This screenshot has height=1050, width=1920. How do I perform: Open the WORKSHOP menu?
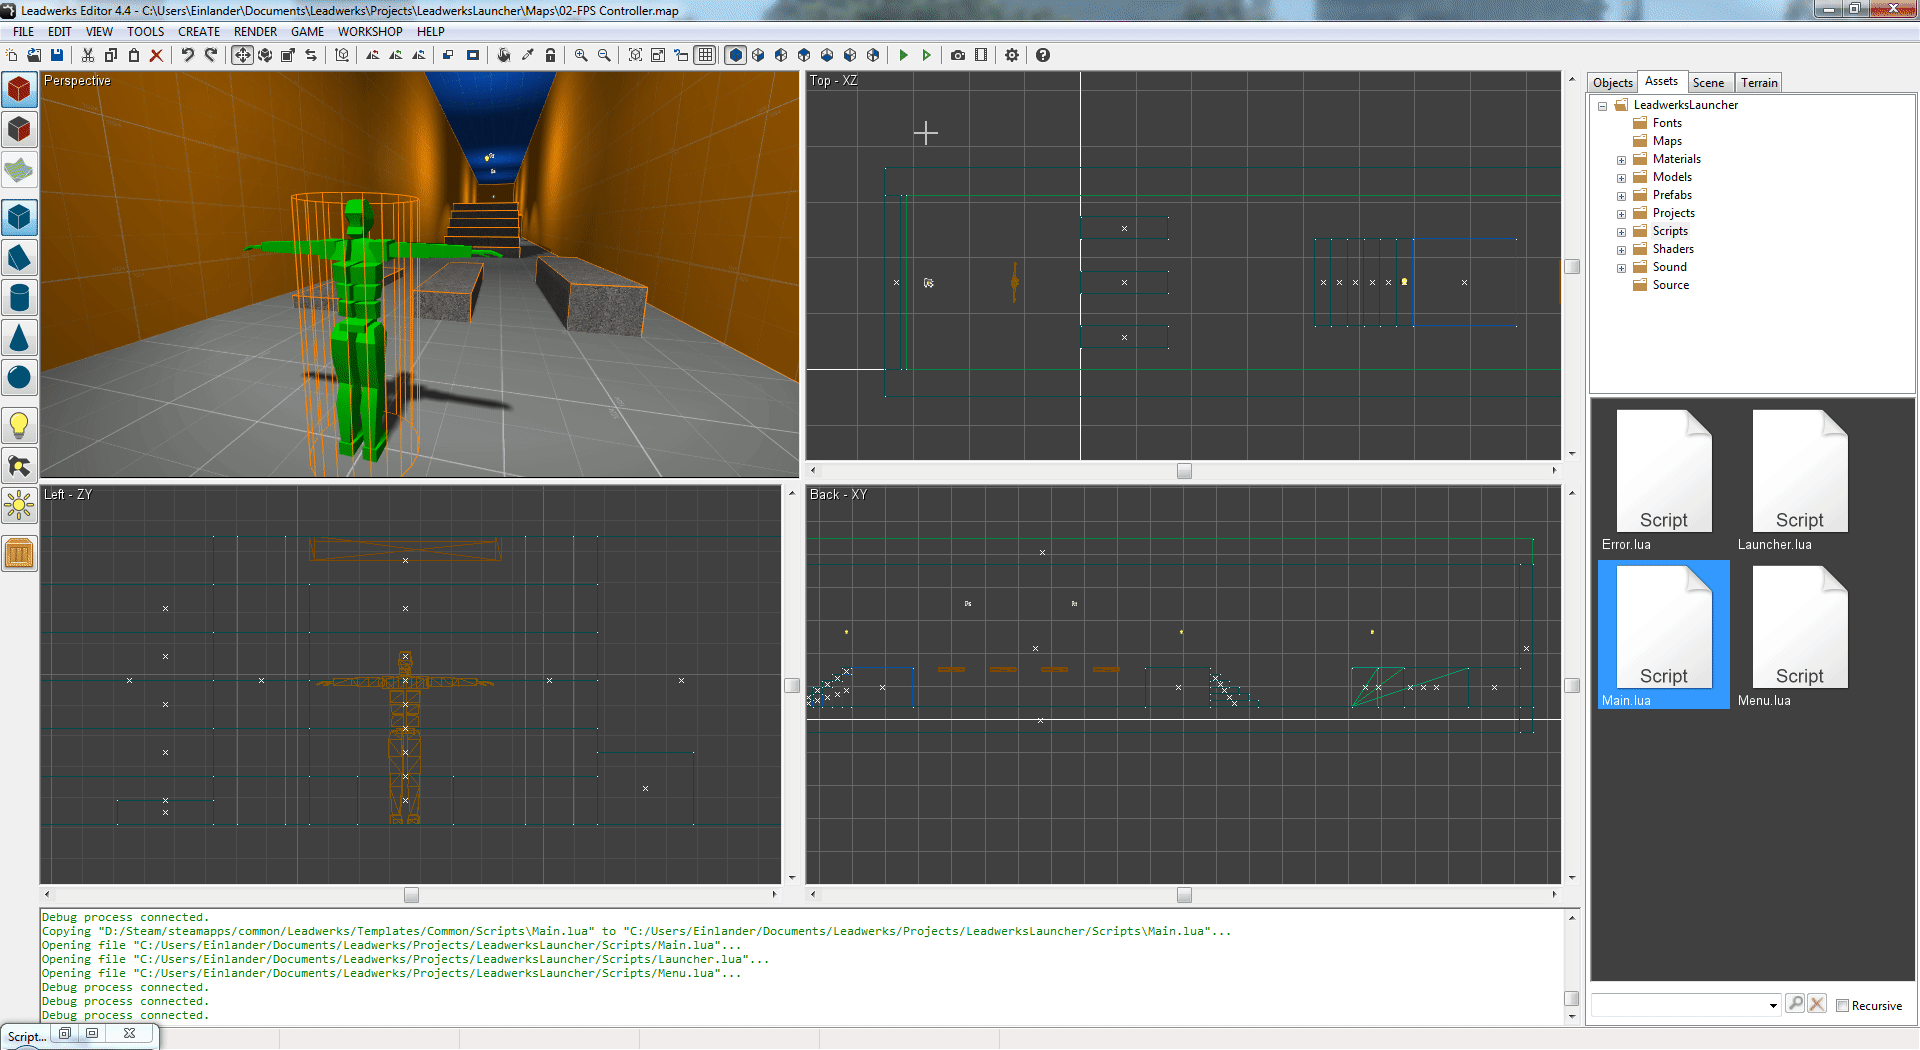369,31
